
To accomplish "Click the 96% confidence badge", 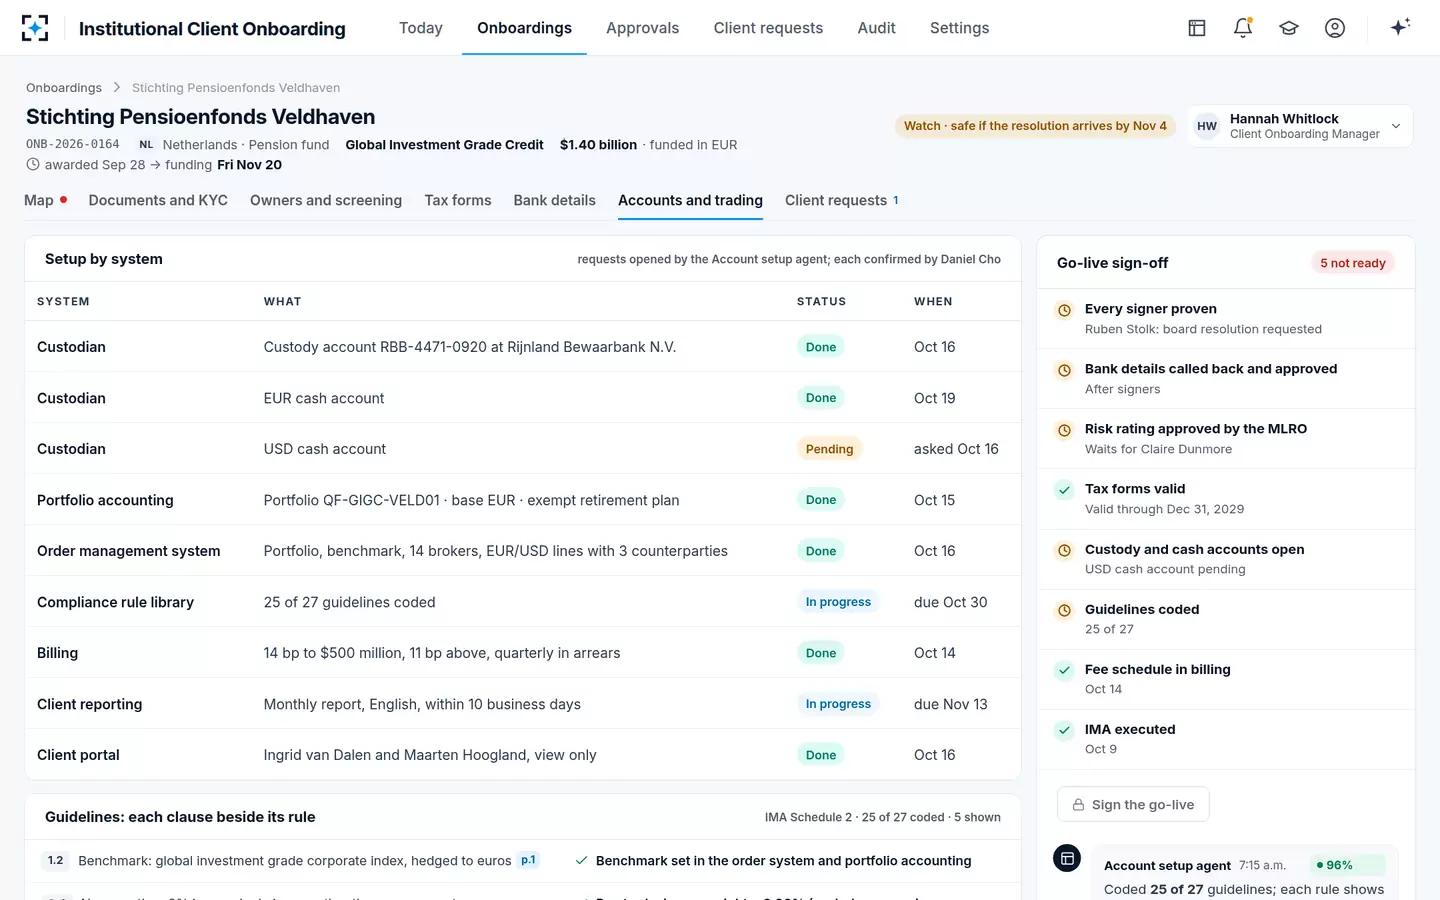I will (1349, 865).
